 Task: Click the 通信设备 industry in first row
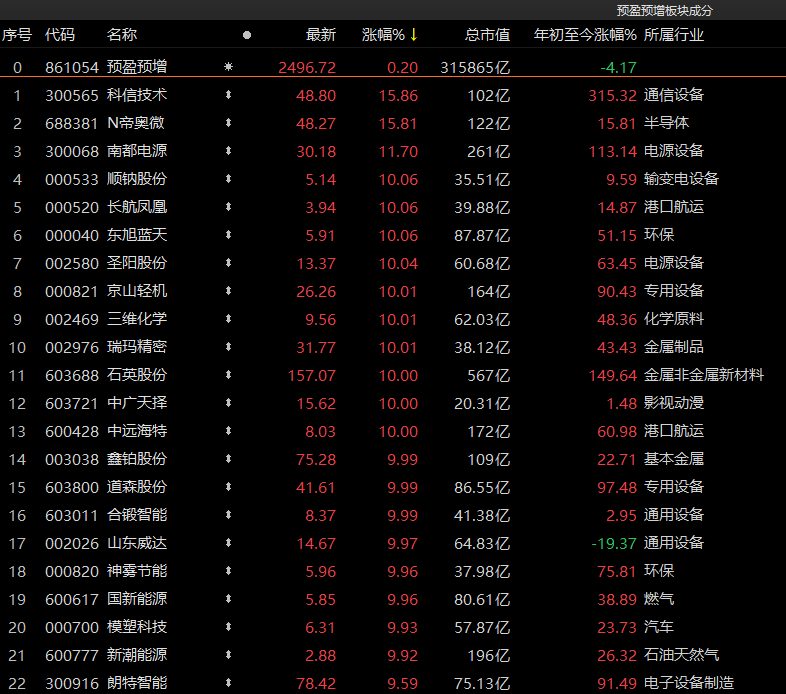pyautogui.click(x=673, y=95)
